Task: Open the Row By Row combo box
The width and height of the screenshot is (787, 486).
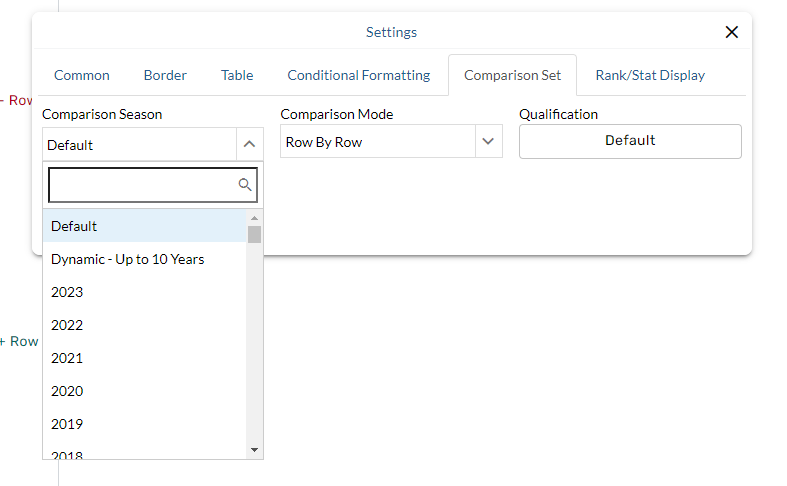Action: [376, 142]
